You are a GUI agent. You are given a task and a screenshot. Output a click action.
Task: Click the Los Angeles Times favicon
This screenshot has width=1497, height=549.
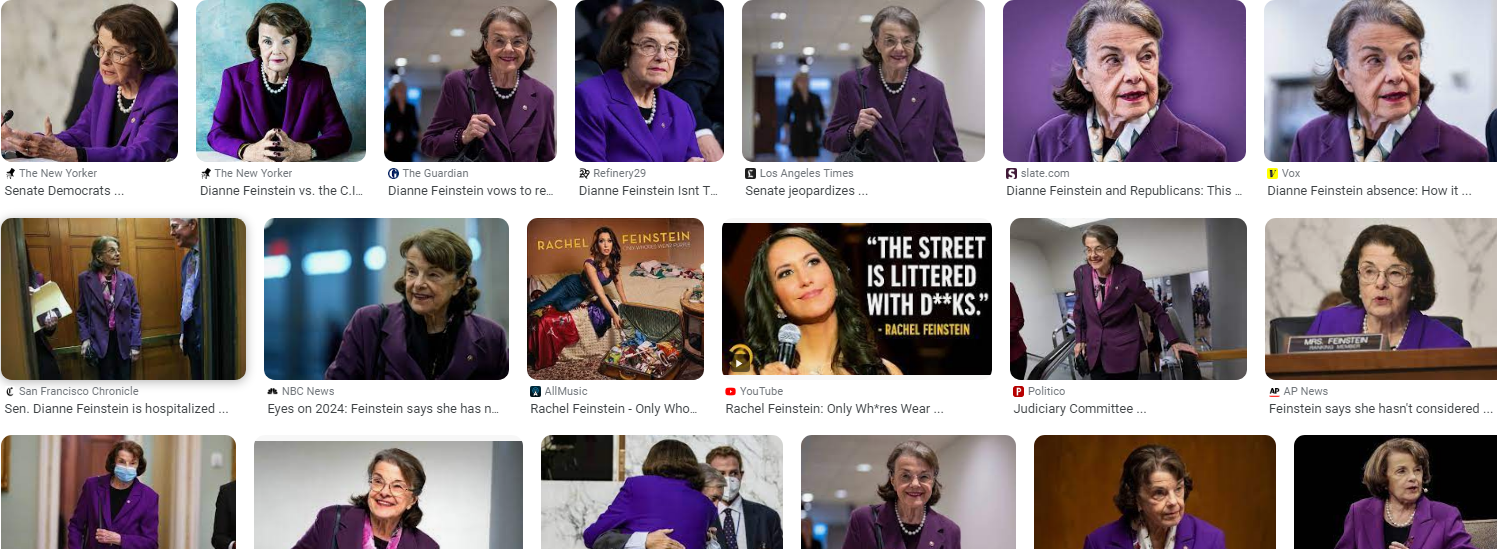(750, 173)
